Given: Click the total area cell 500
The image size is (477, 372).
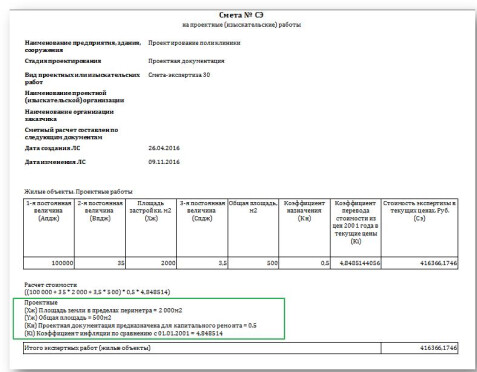Looking at the screenshot, I should tap(253, 263).
